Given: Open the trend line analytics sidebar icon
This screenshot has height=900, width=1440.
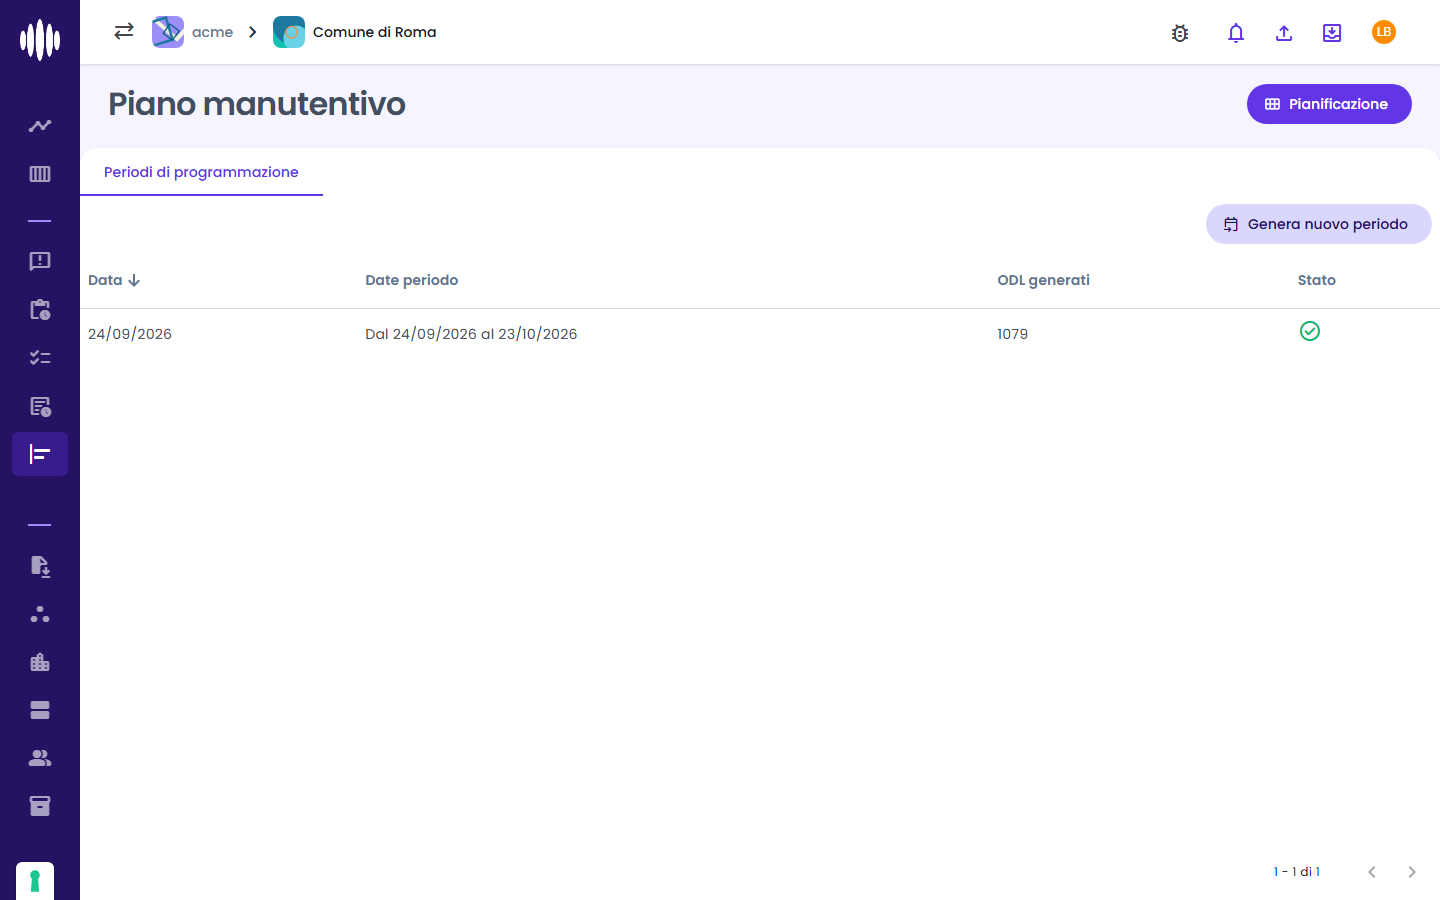Looking at the screenshot, I should point(40,126).
